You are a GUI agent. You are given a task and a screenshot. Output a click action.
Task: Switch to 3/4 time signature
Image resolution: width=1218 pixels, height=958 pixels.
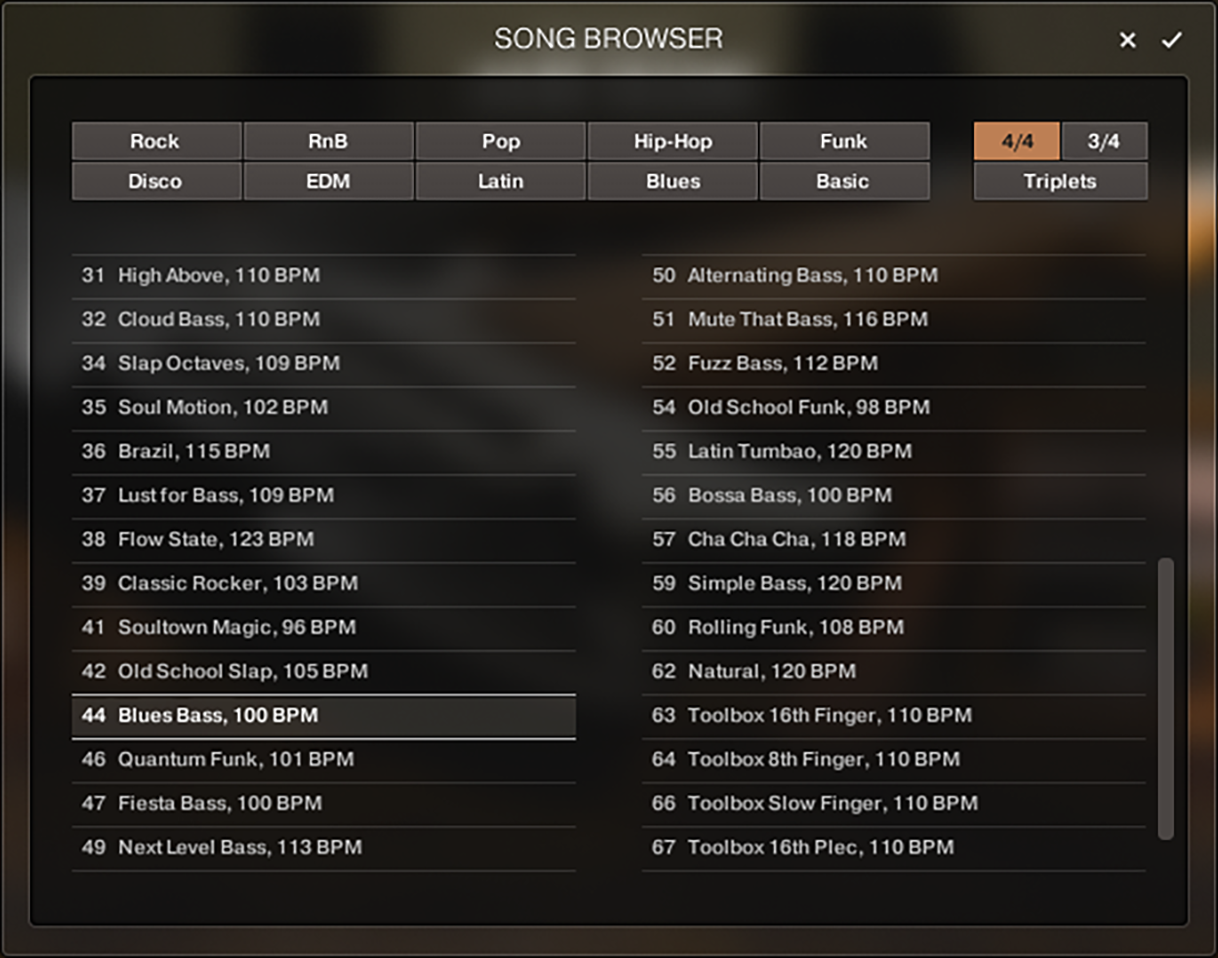click(x=1104, y=141)
